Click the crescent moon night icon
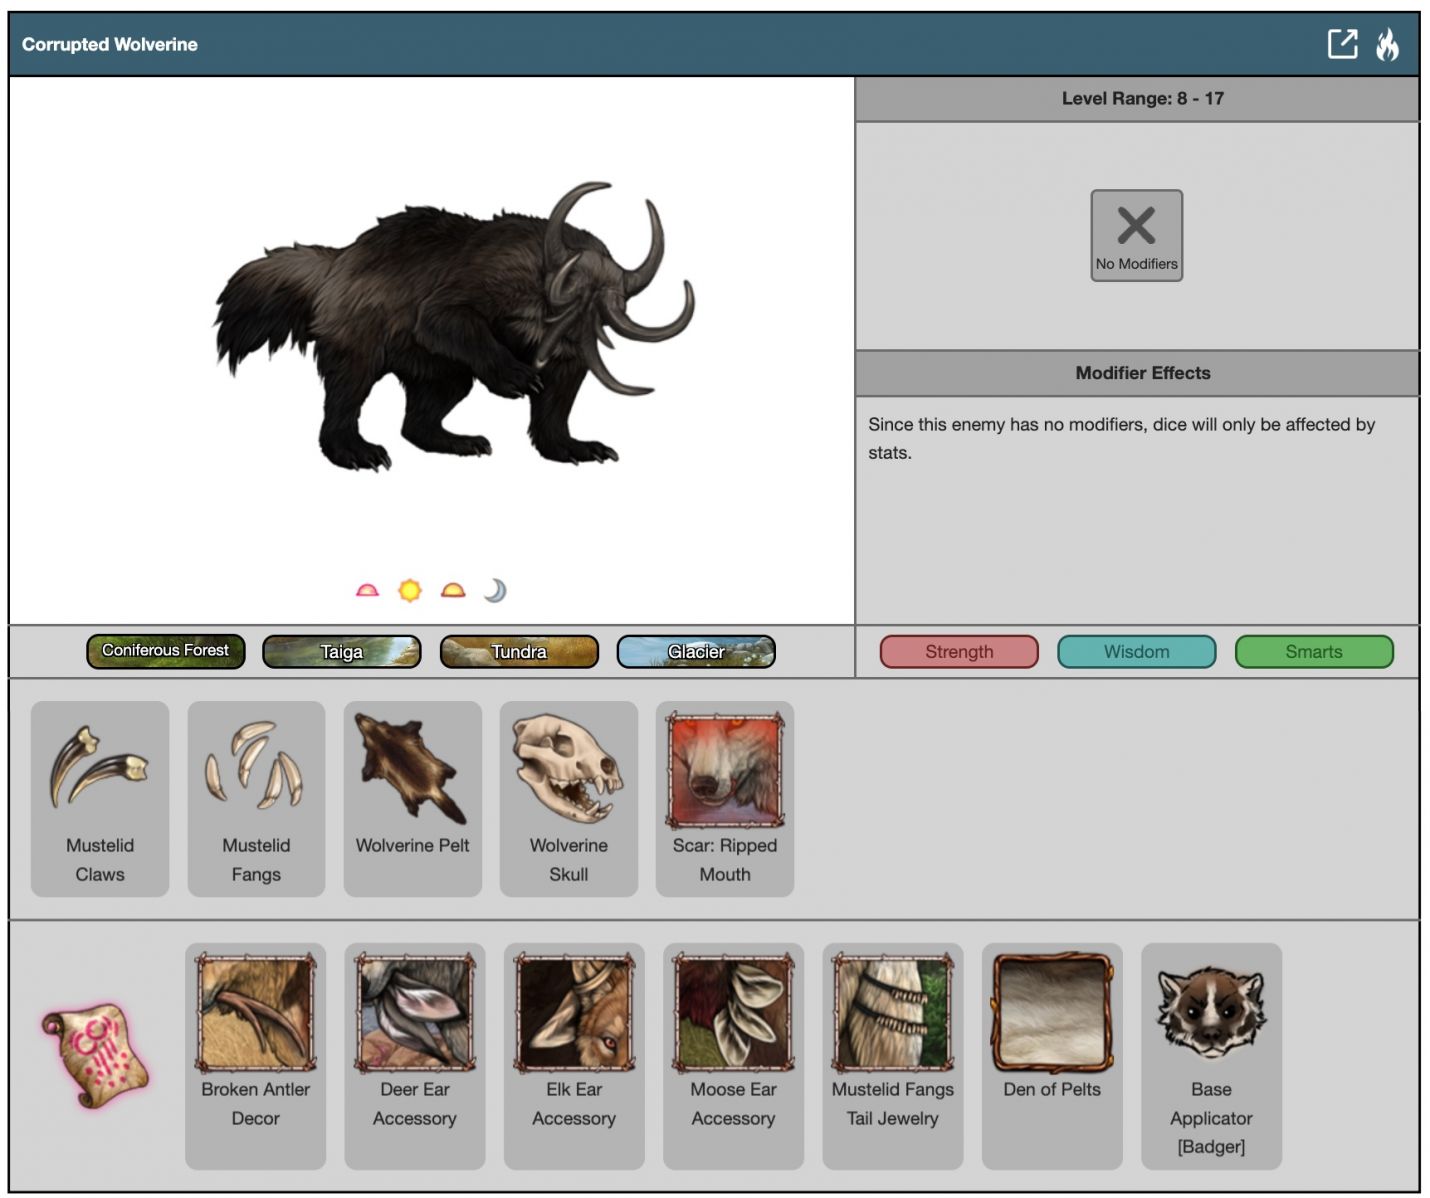Screen dimensions: 1430x1198 (495, 590)
